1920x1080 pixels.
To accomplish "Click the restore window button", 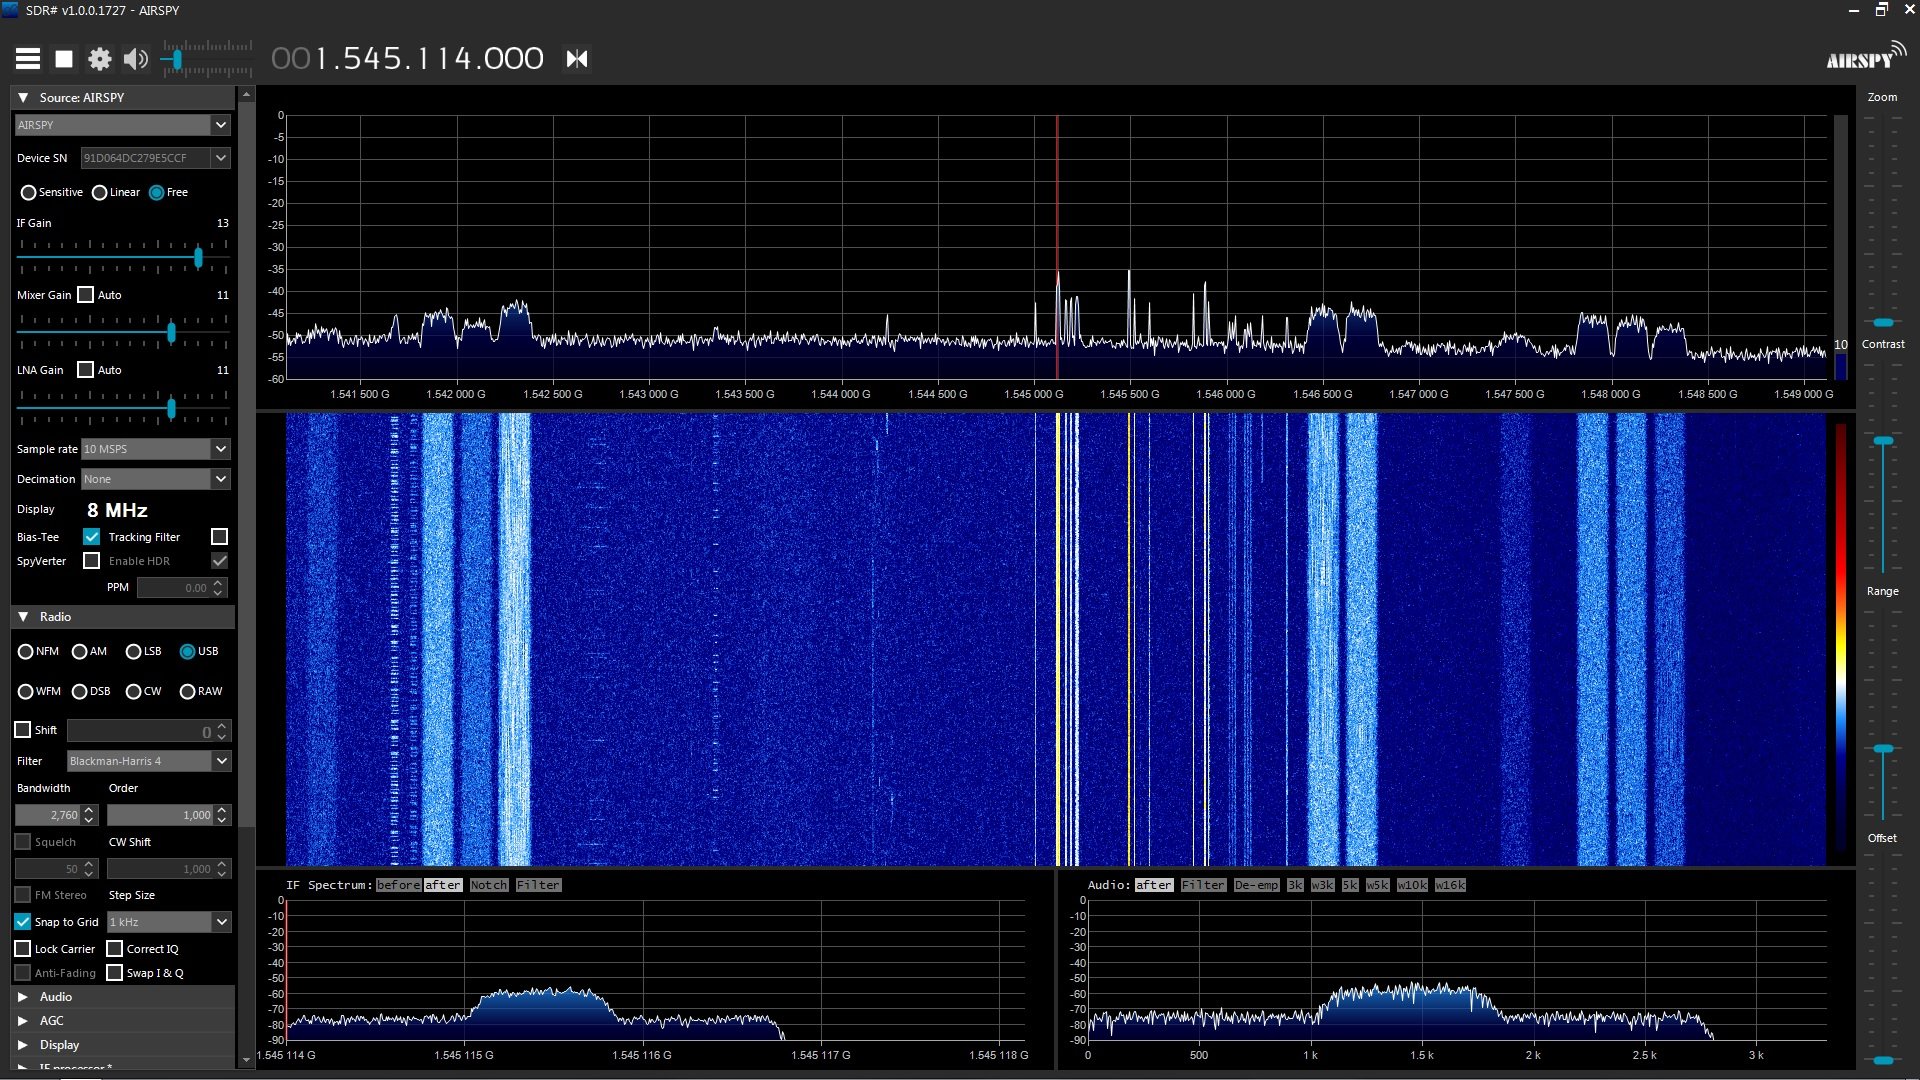I will click(1881, 10).
